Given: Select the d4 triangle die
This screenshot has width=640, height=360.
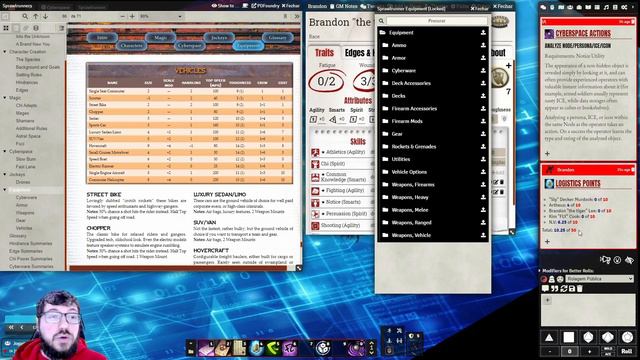Looking at the screenshot, I should click(549, 337).
